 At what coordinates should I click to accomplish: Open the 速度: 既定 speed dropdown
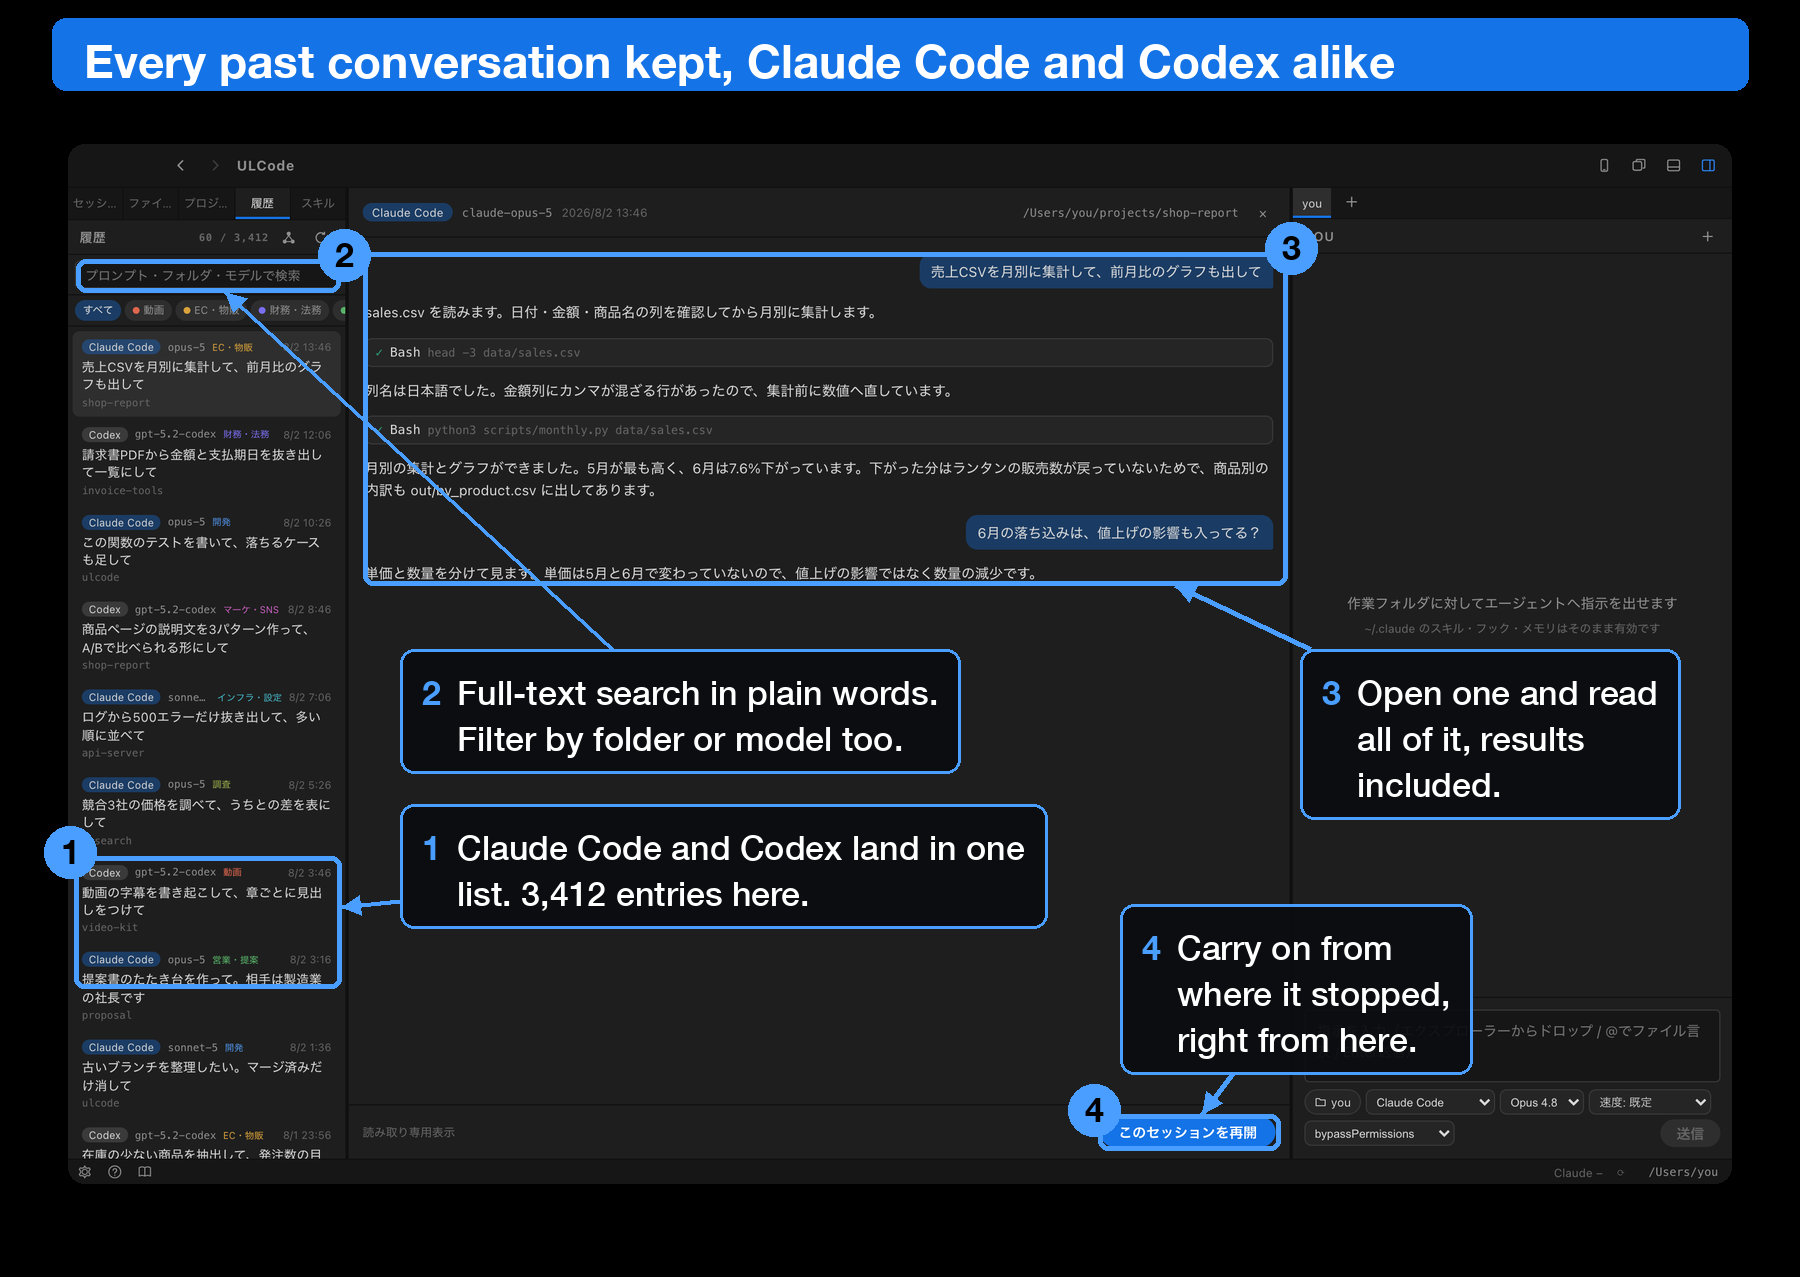[x=1650, y=1103]
